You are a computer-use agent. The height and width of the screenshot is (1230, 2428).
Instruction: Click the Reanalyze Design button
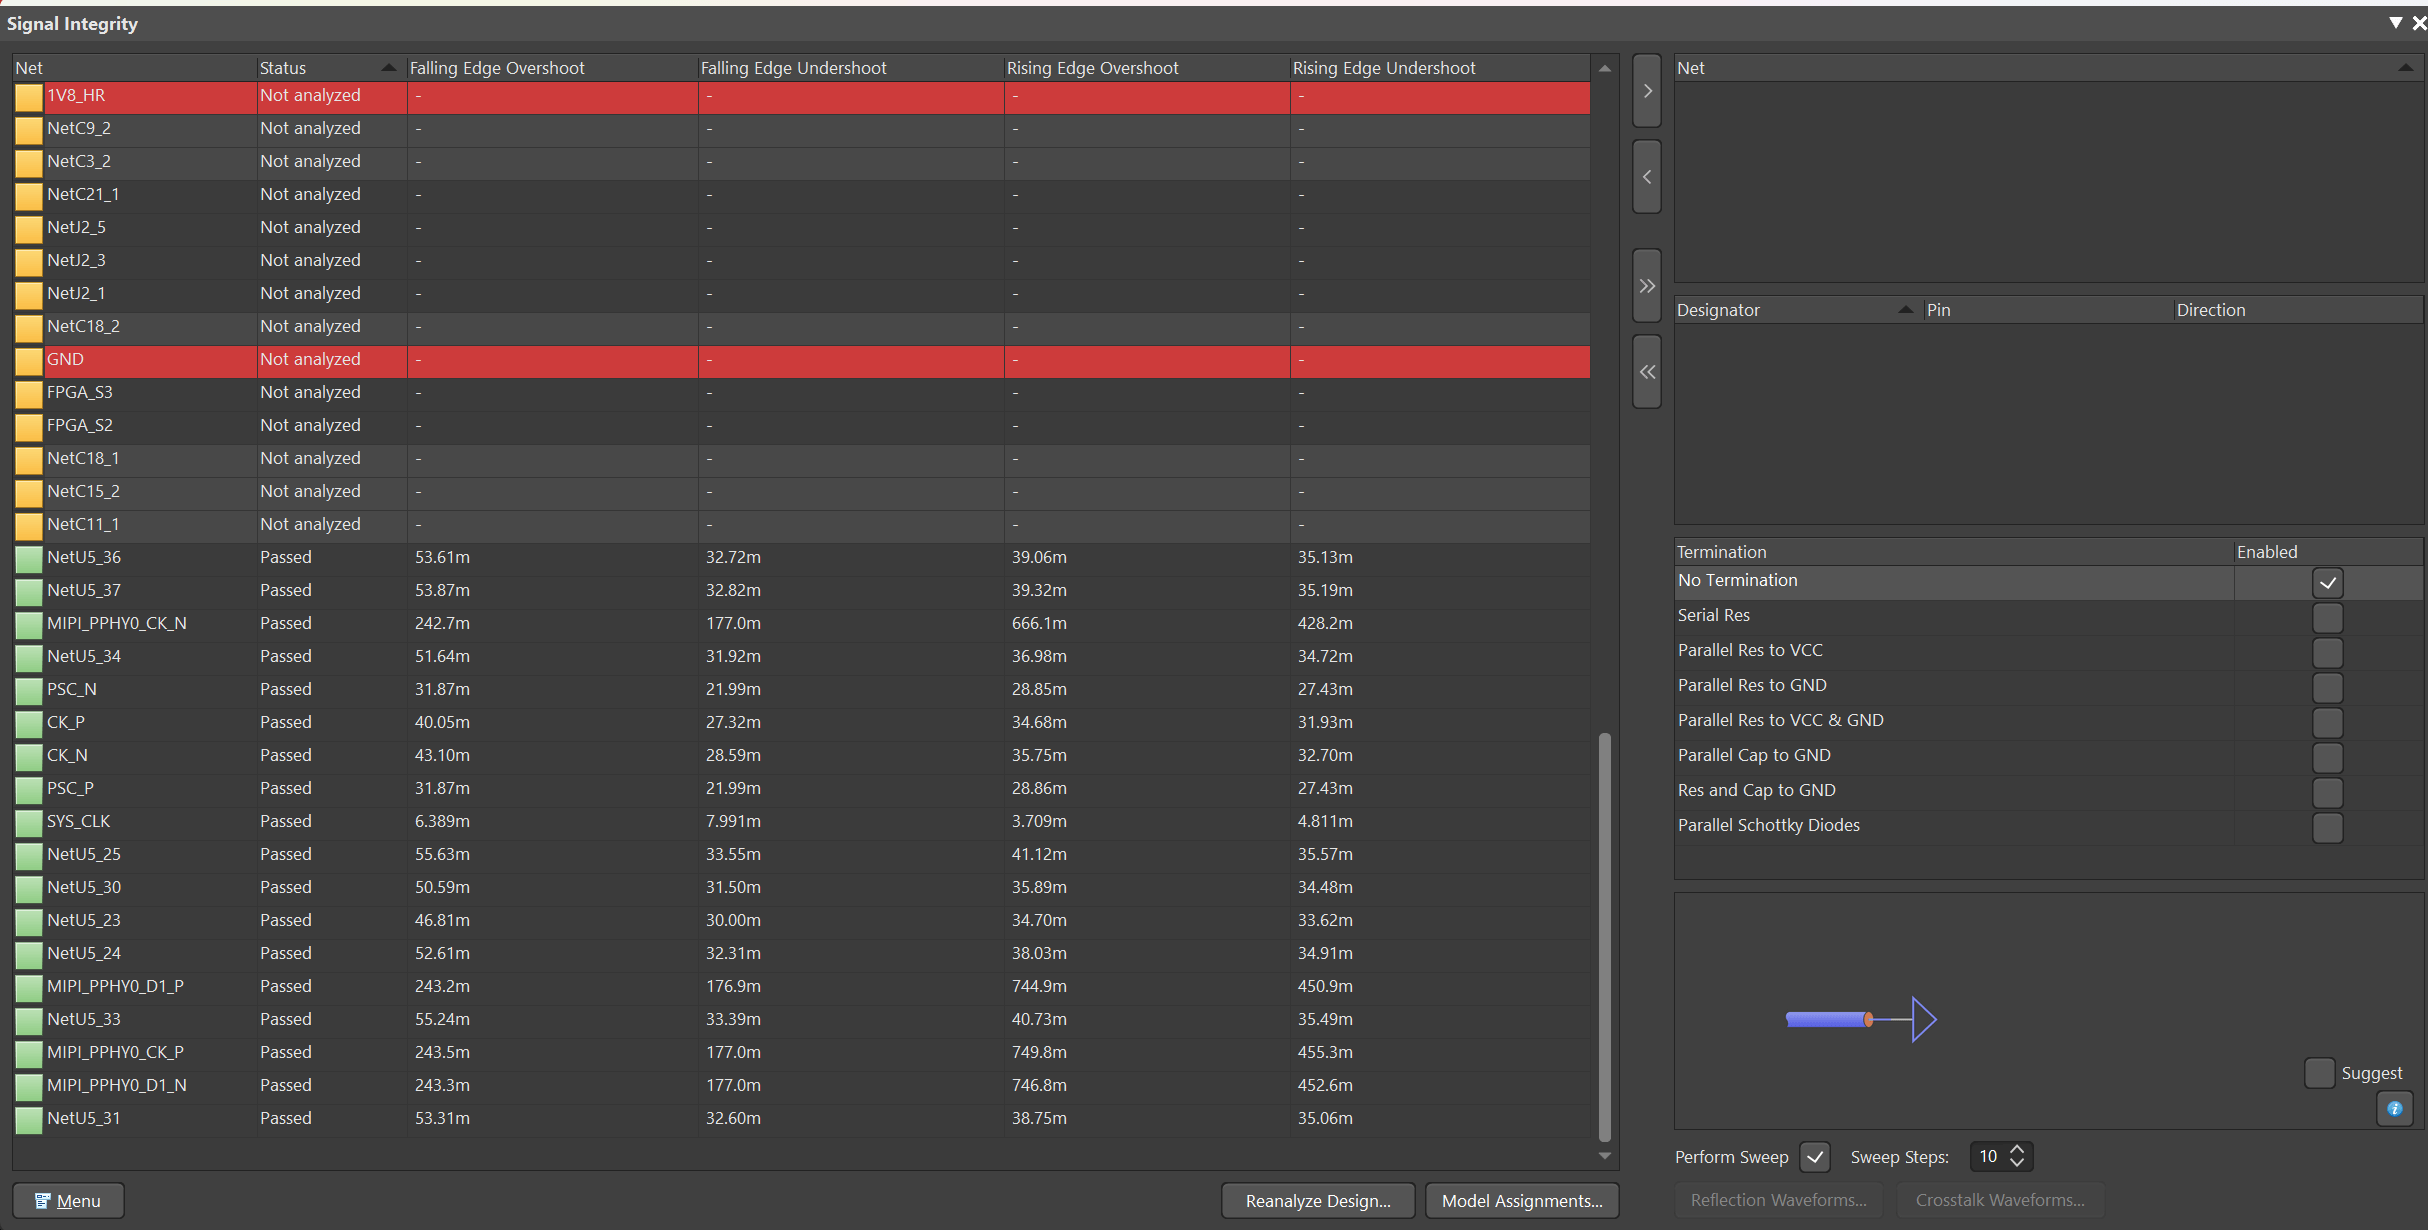click(x=1318, y=1200)
